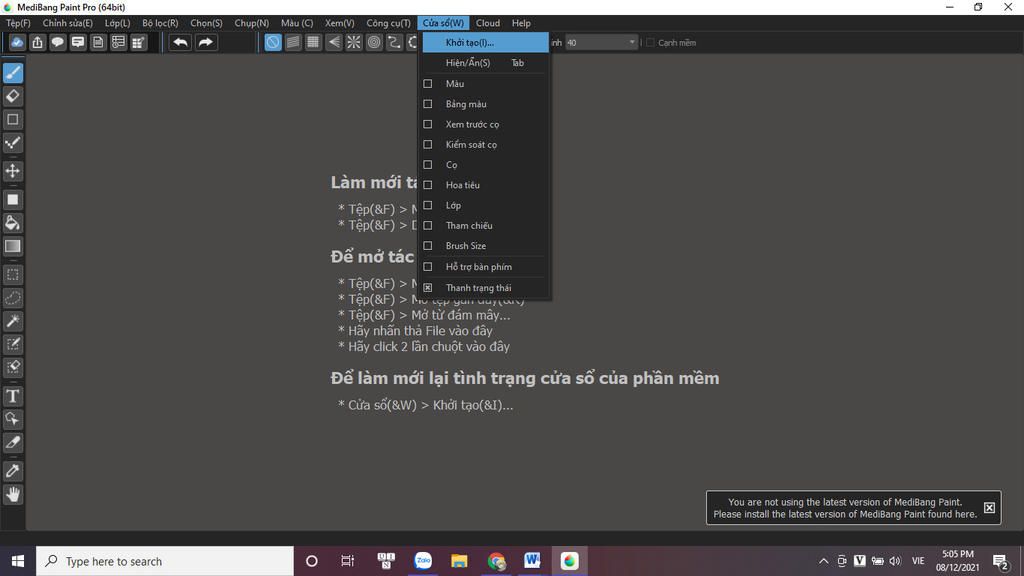Screen dimensions: 1024x576
Task: Check the Bảng màu window checkbox
Action: point(428,104)
